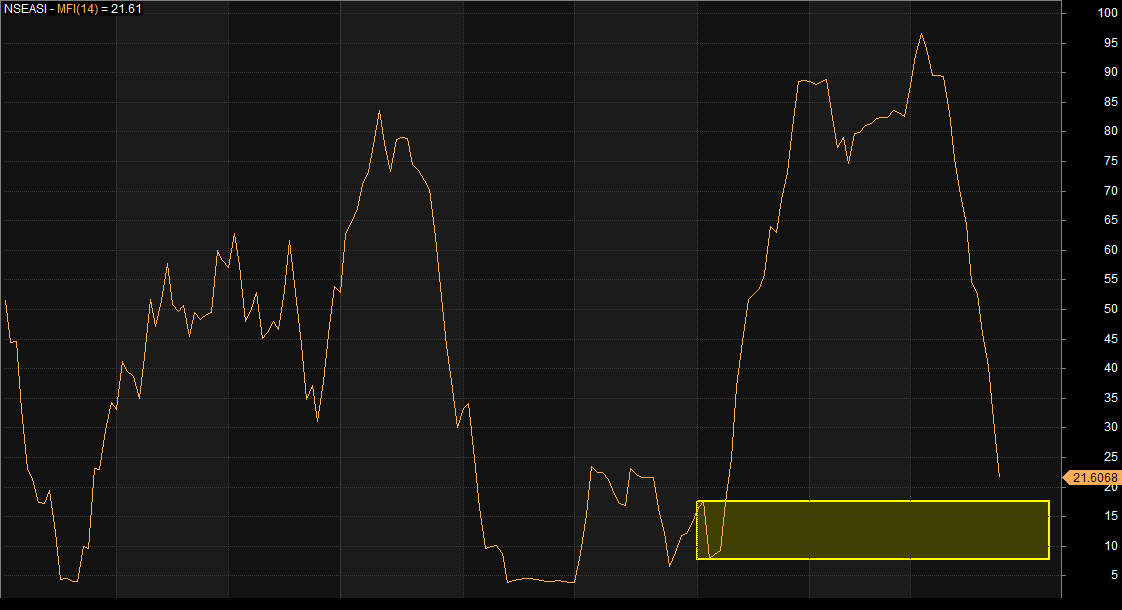Click the 80 label on the y-axis
The width and height of the screenshot is (1122, 610).
1111,131
